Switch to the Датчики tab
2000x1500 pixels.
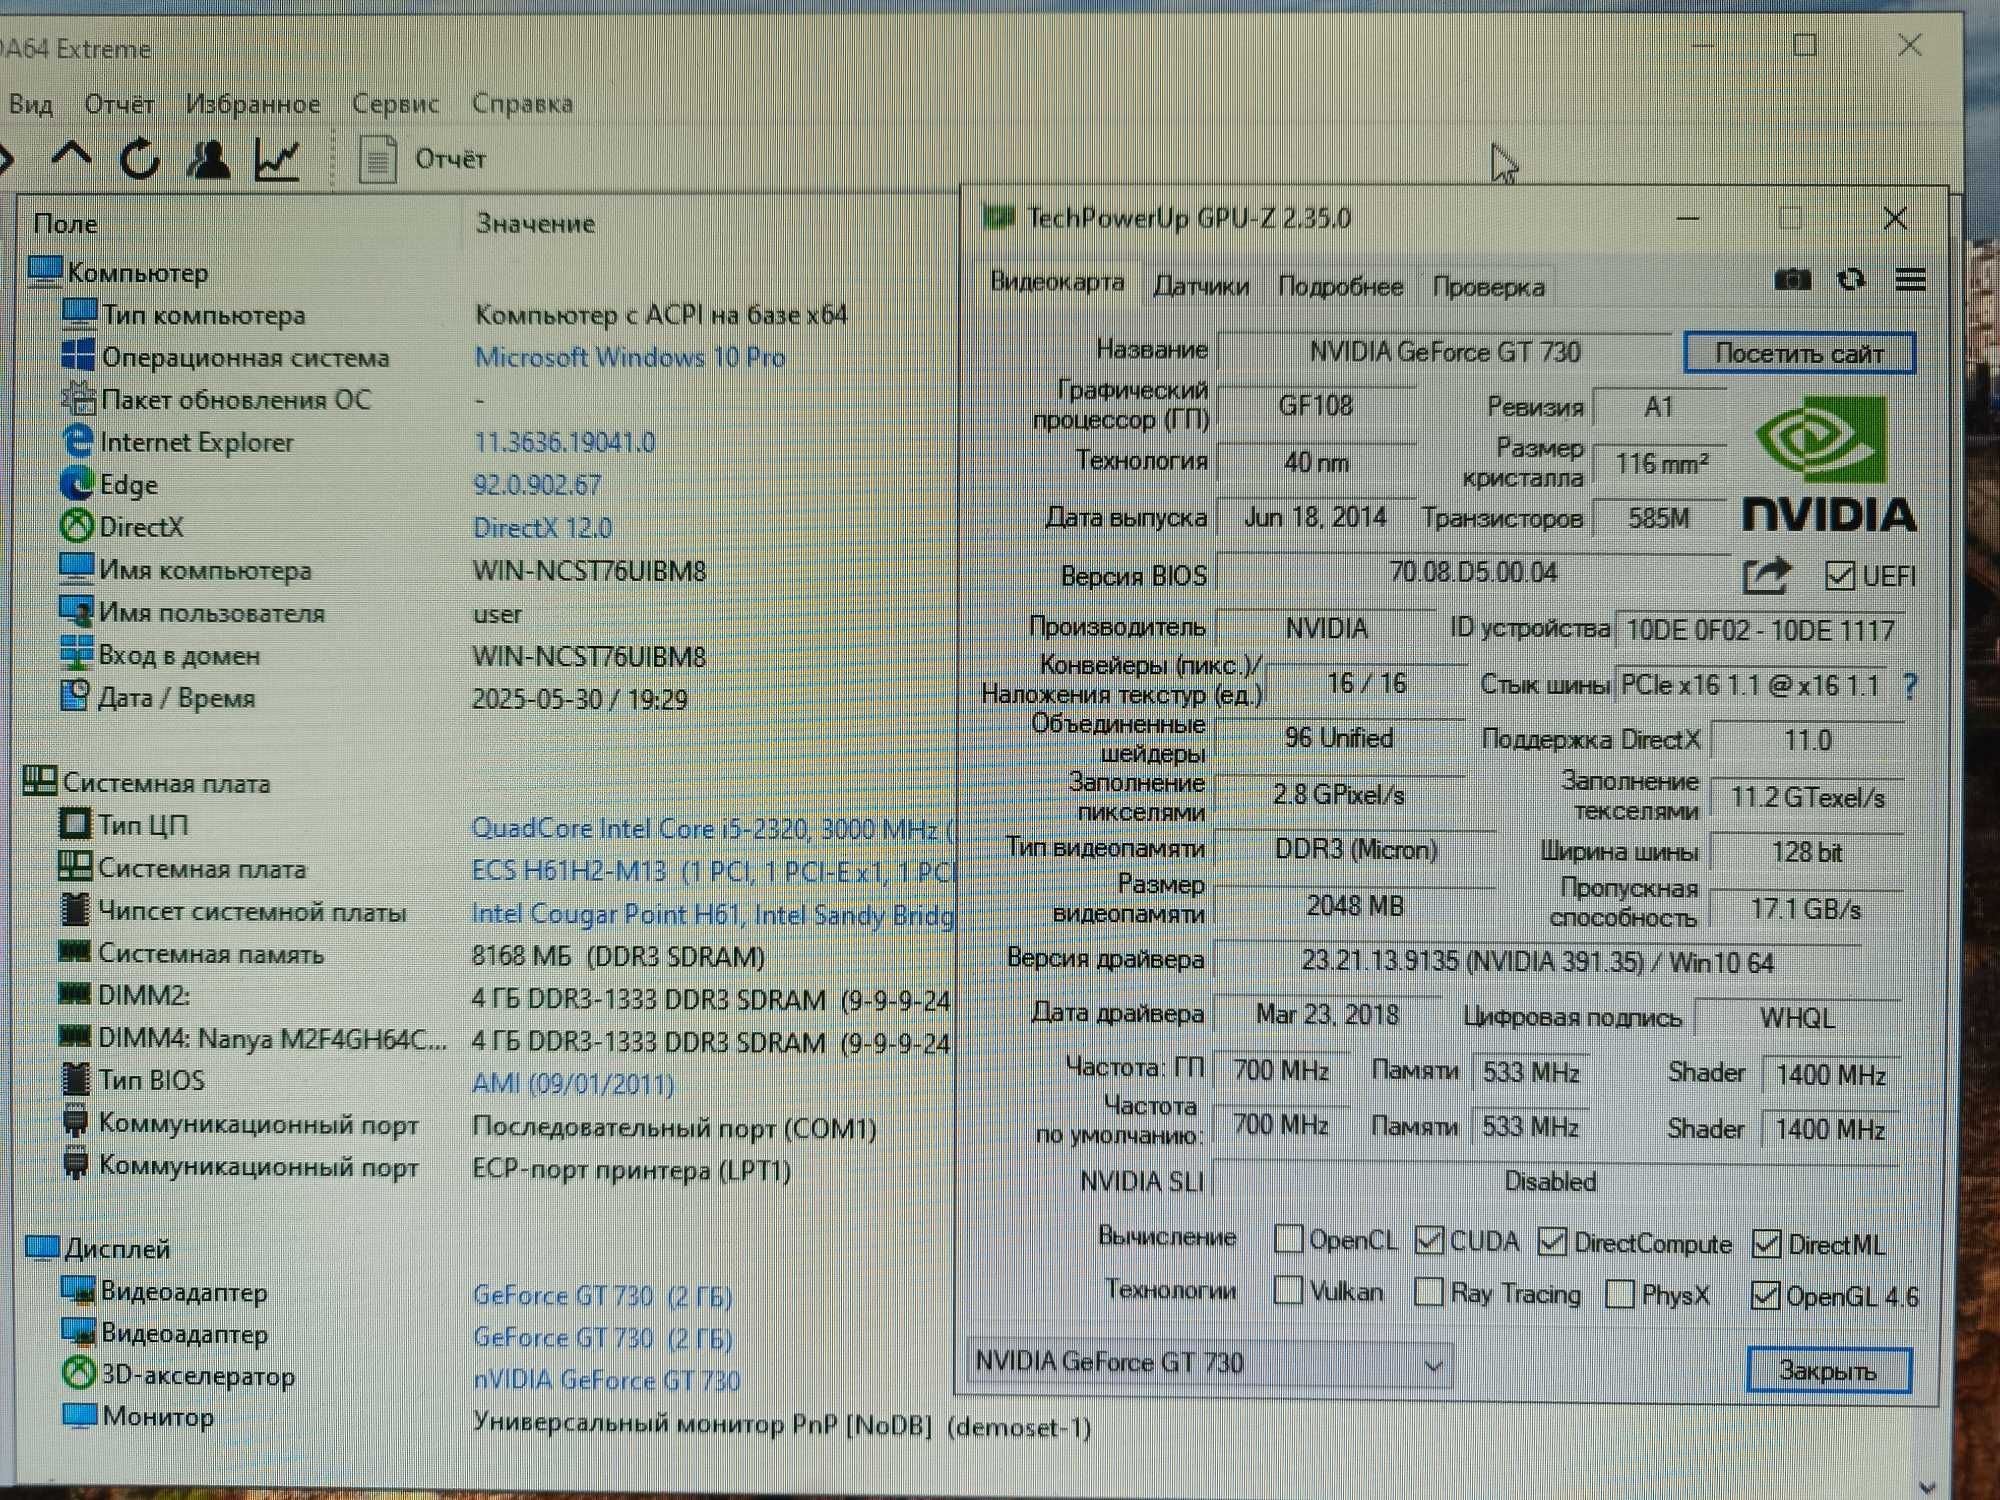pos(1201,286)
